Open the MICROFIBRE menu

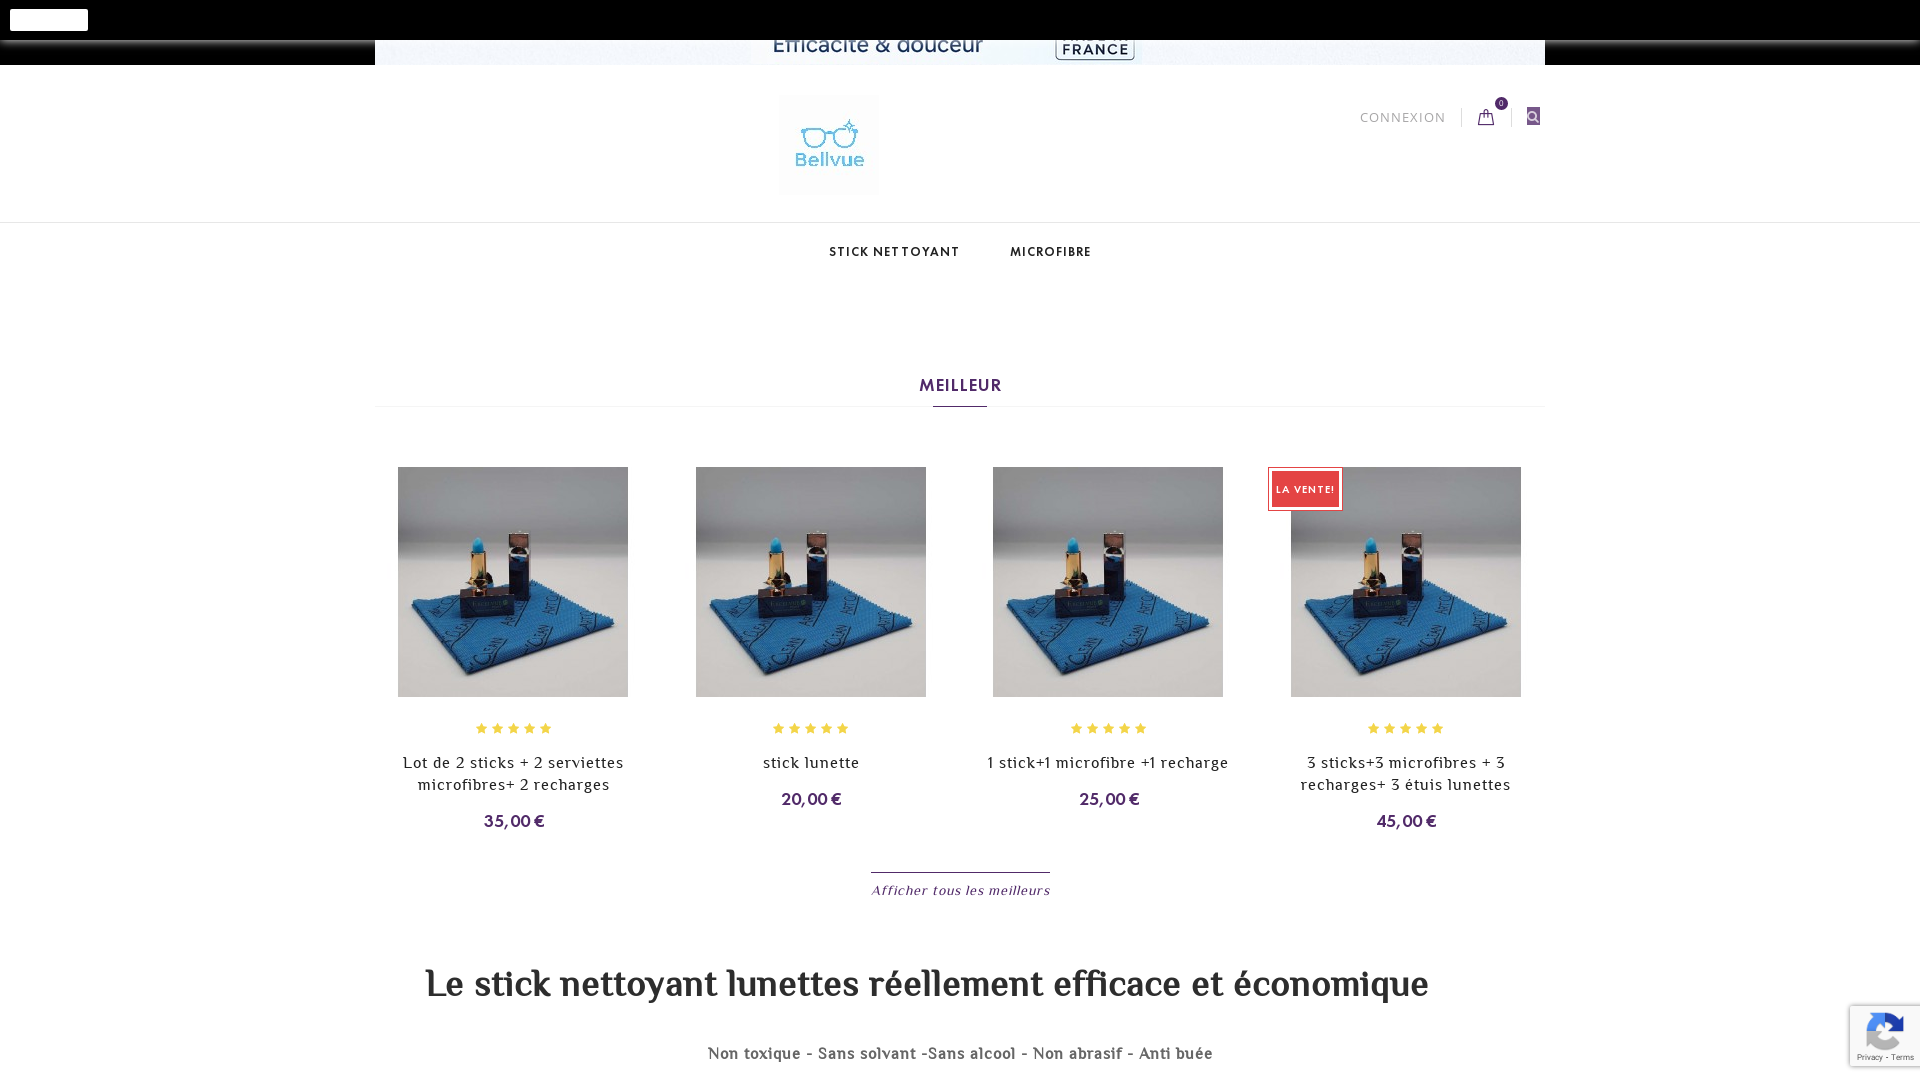1050,252
